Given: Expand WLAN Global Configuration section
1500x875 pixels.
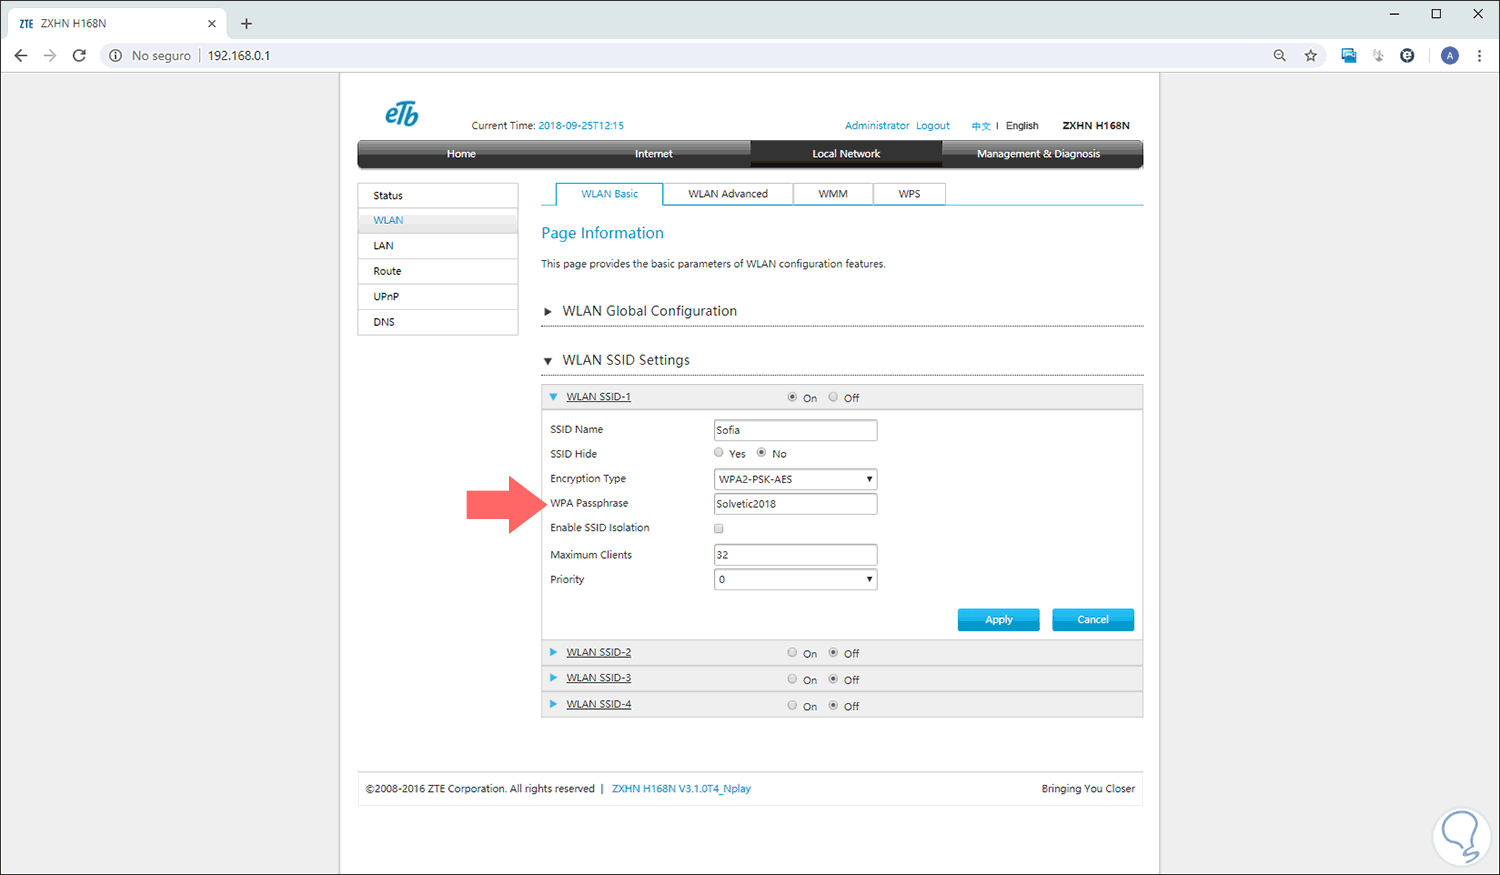Looking at the screenshot, I should [x=548, y=312].
